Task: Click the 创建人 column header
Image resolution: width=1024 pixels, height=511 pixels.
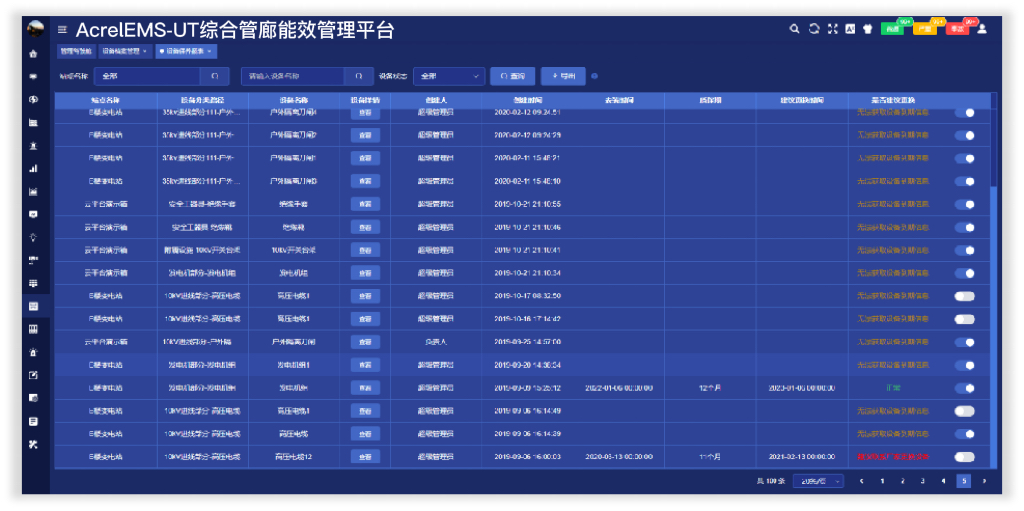Action: click(x=436, y=100)
